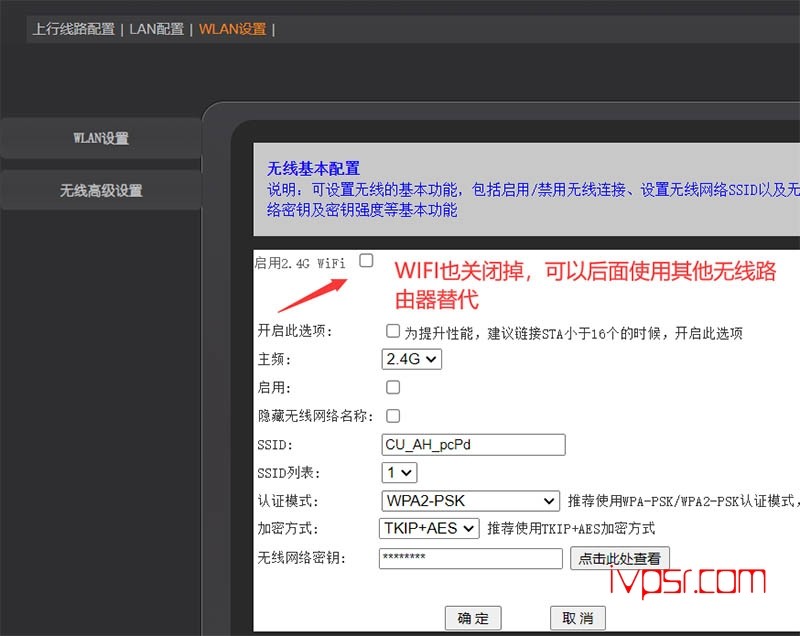Open the 加密方式 TKIP+AES dropdown

pos(429,528)
